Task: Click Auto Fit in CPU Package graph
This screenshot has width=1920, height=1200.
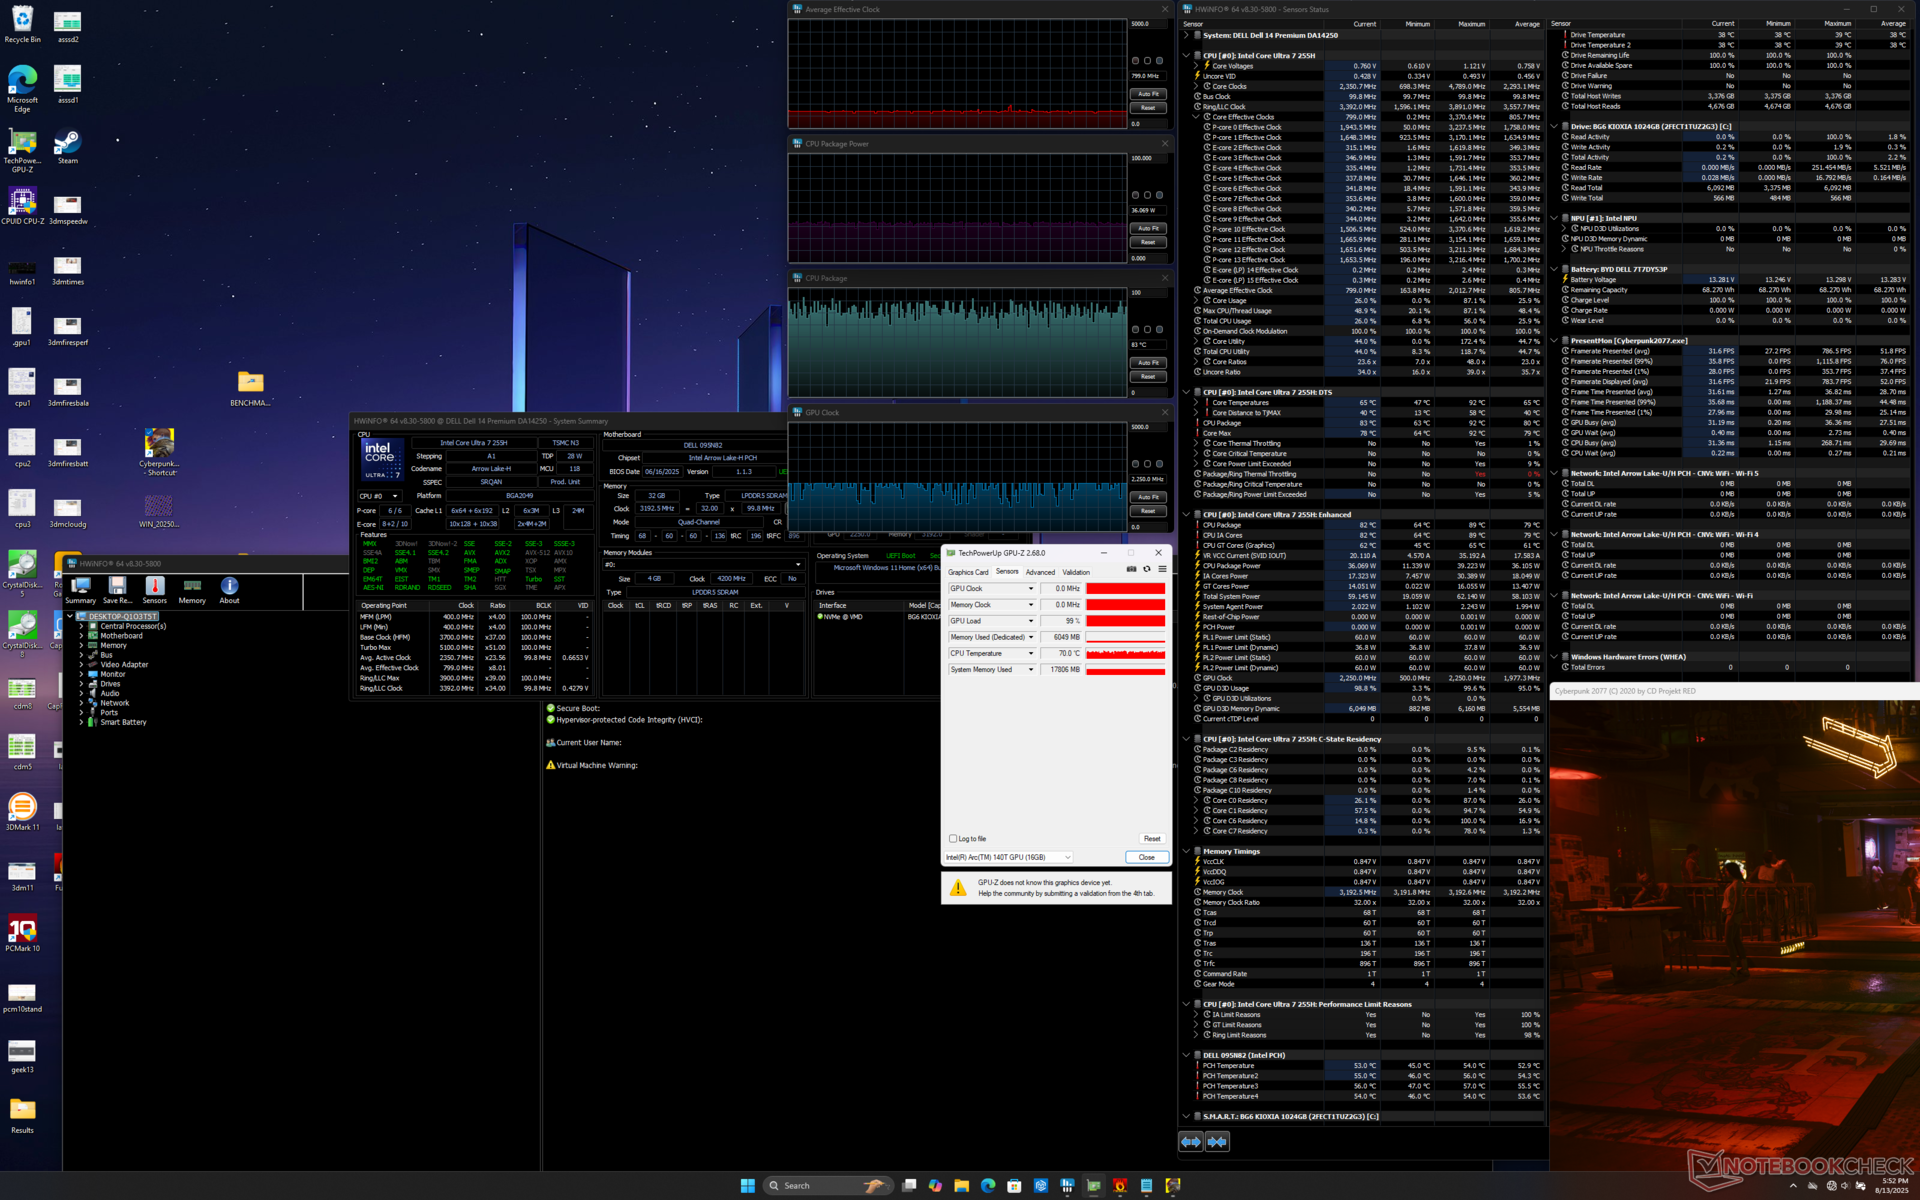Action: point(1148,363)
